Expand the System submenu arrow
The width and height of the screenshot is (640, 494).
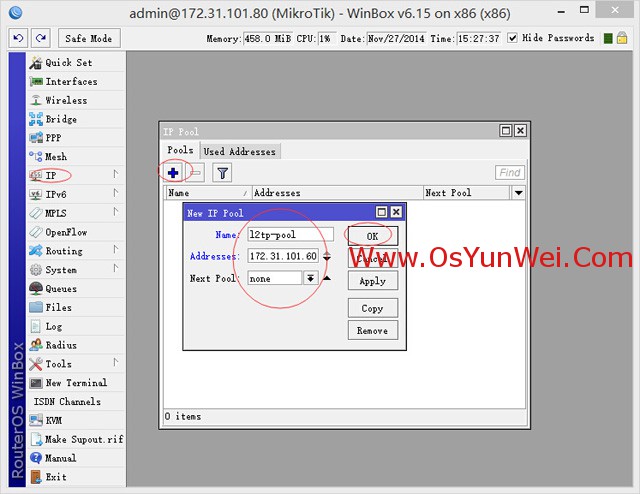click(116, 268)
